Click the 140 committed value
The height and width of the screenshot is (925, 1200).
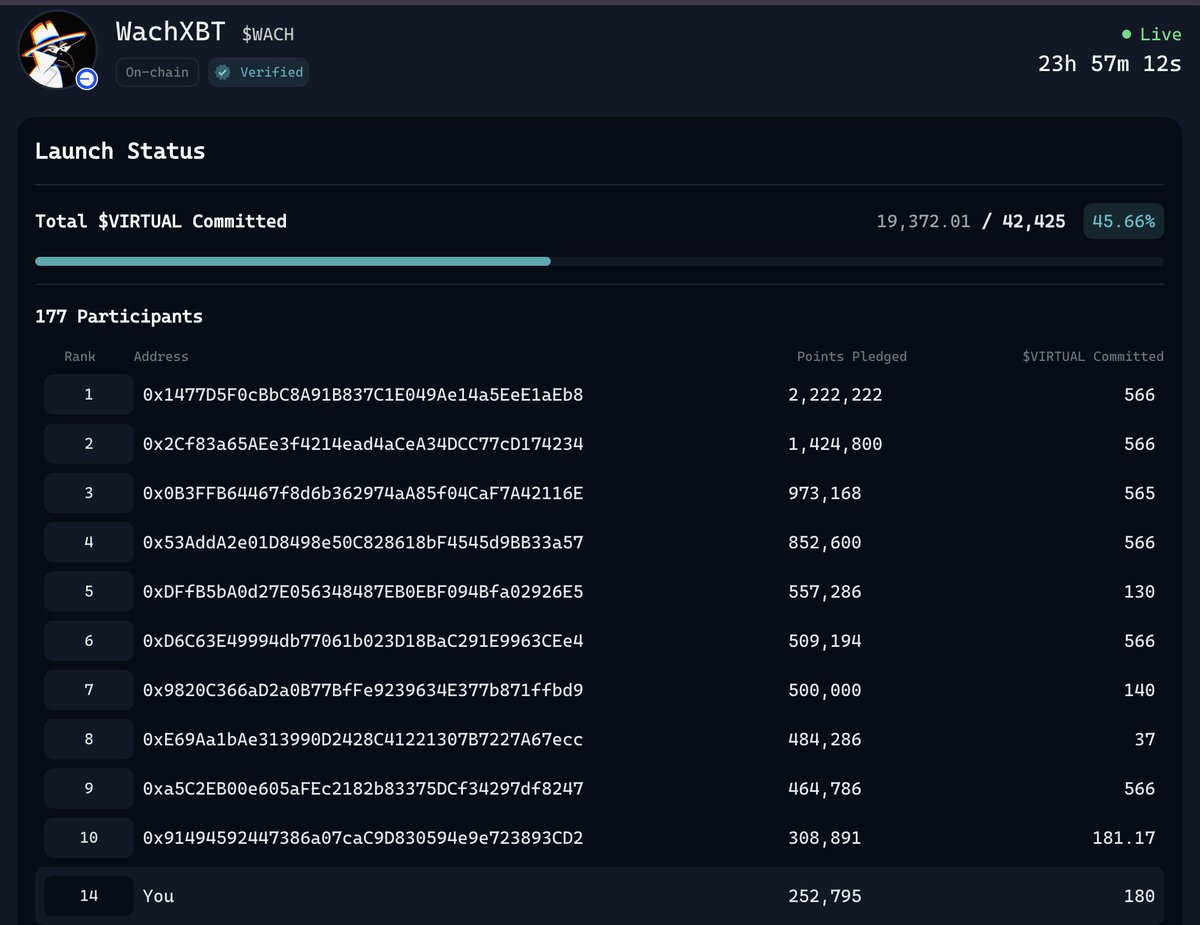pos(1139,690)
